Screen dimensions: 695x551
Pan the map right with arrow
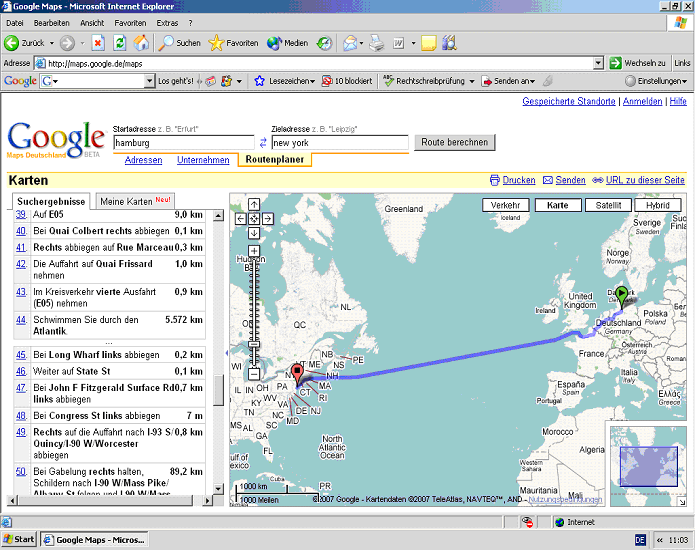pos(268,219)
